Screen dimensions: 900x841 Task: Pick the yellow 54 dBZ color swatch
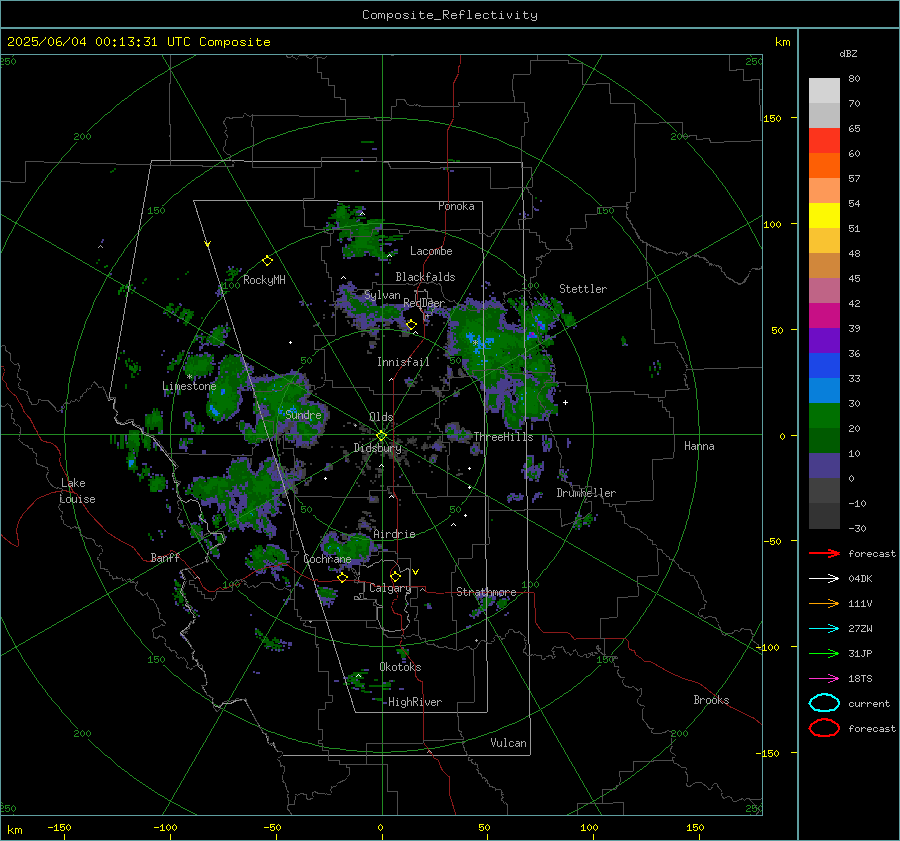tap(824, 216)
